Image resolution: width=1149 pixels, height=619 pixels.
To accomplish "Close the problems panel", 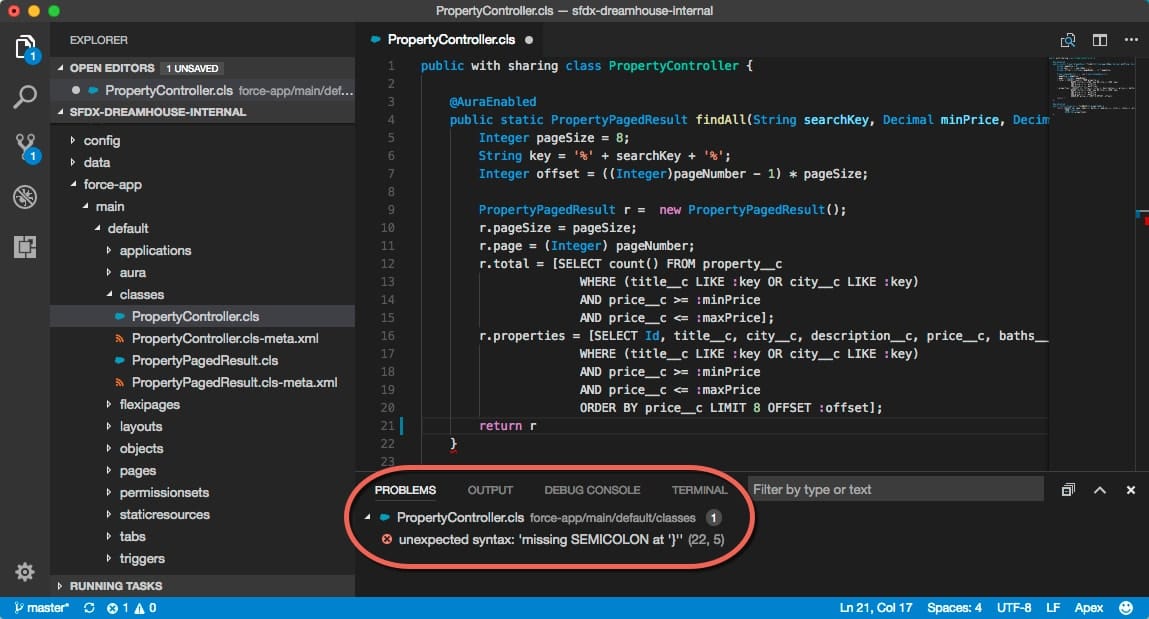I will coord(1131,490).
